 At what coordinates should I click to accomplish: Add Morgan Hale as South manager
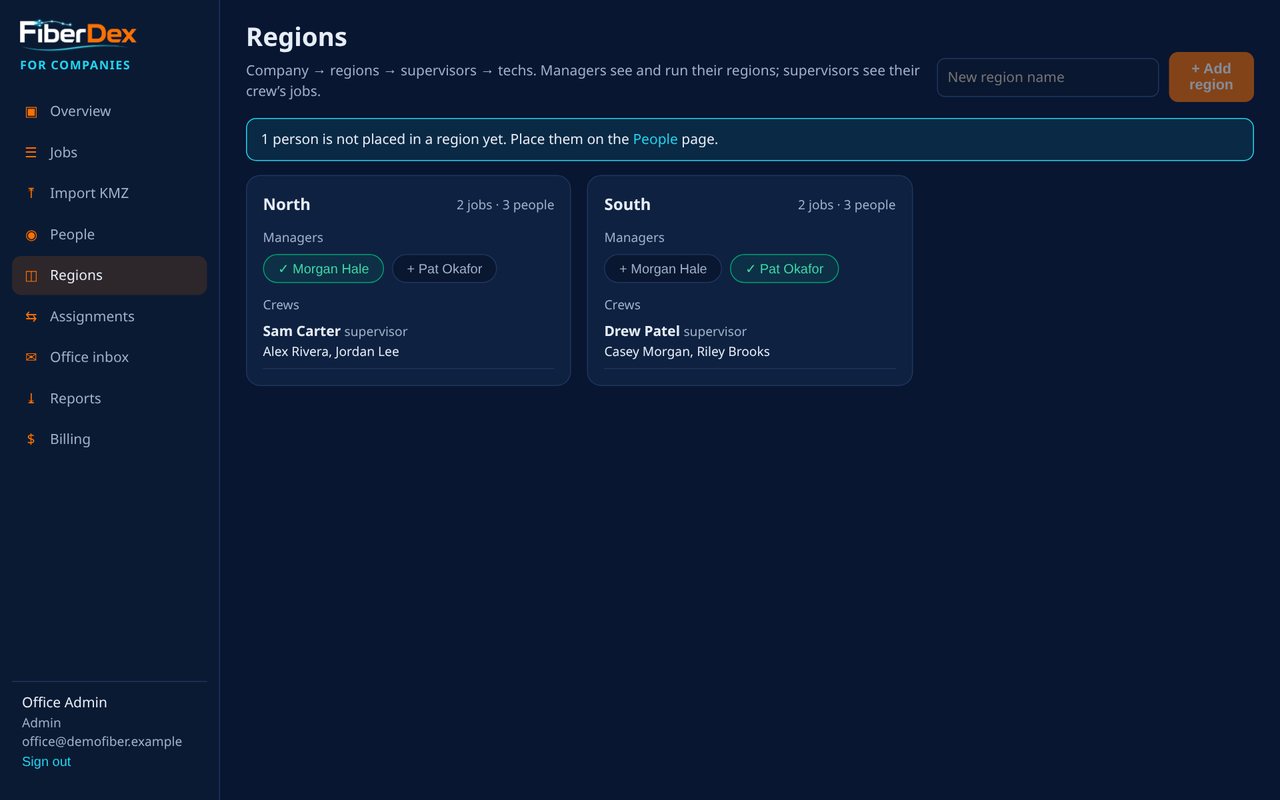click(663, 269)
